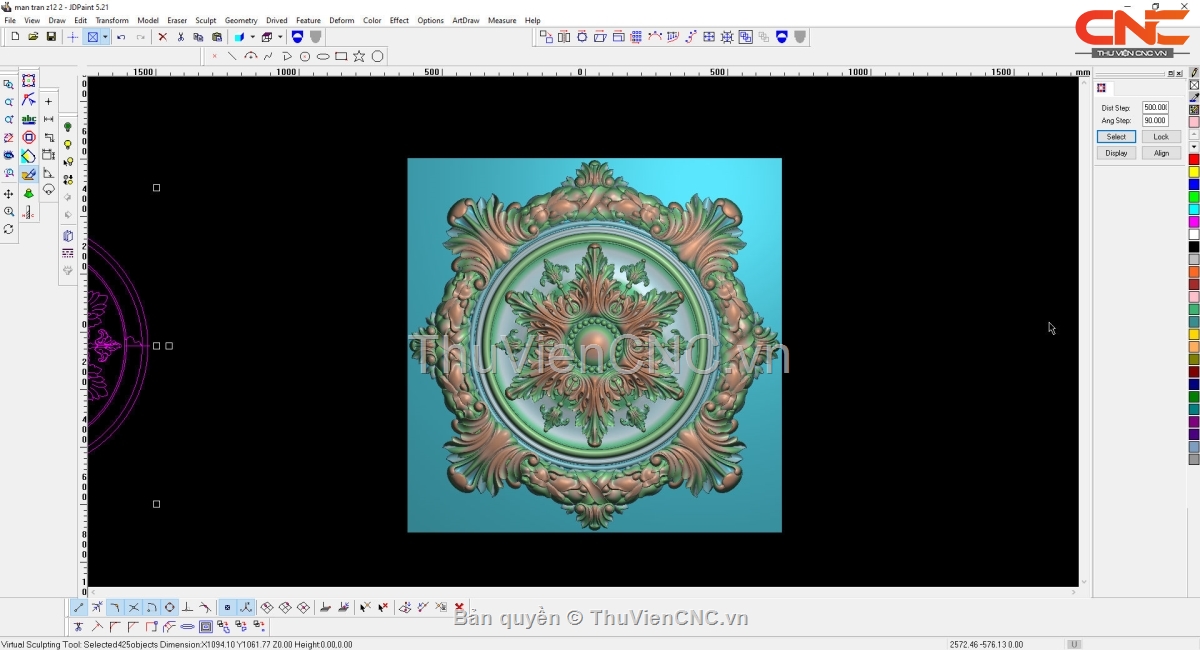1200x650 pixels.
Task: Toggle endpoint snap in bottom toolbar
Action: [79, 607]
